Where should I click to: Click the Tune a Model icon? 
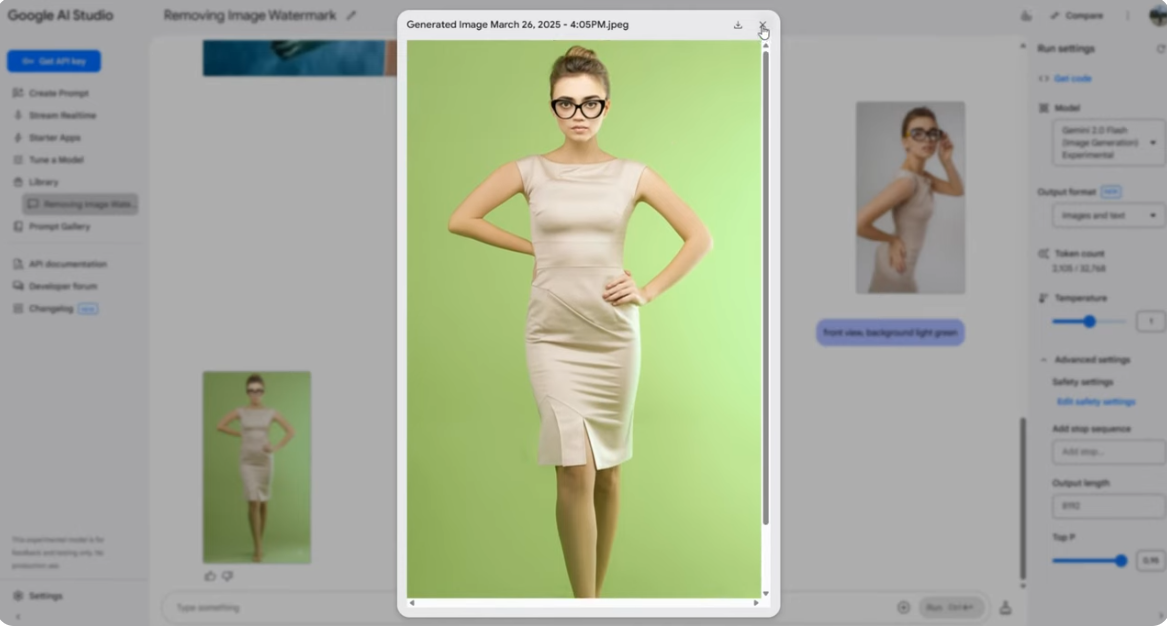pos(18,159)
